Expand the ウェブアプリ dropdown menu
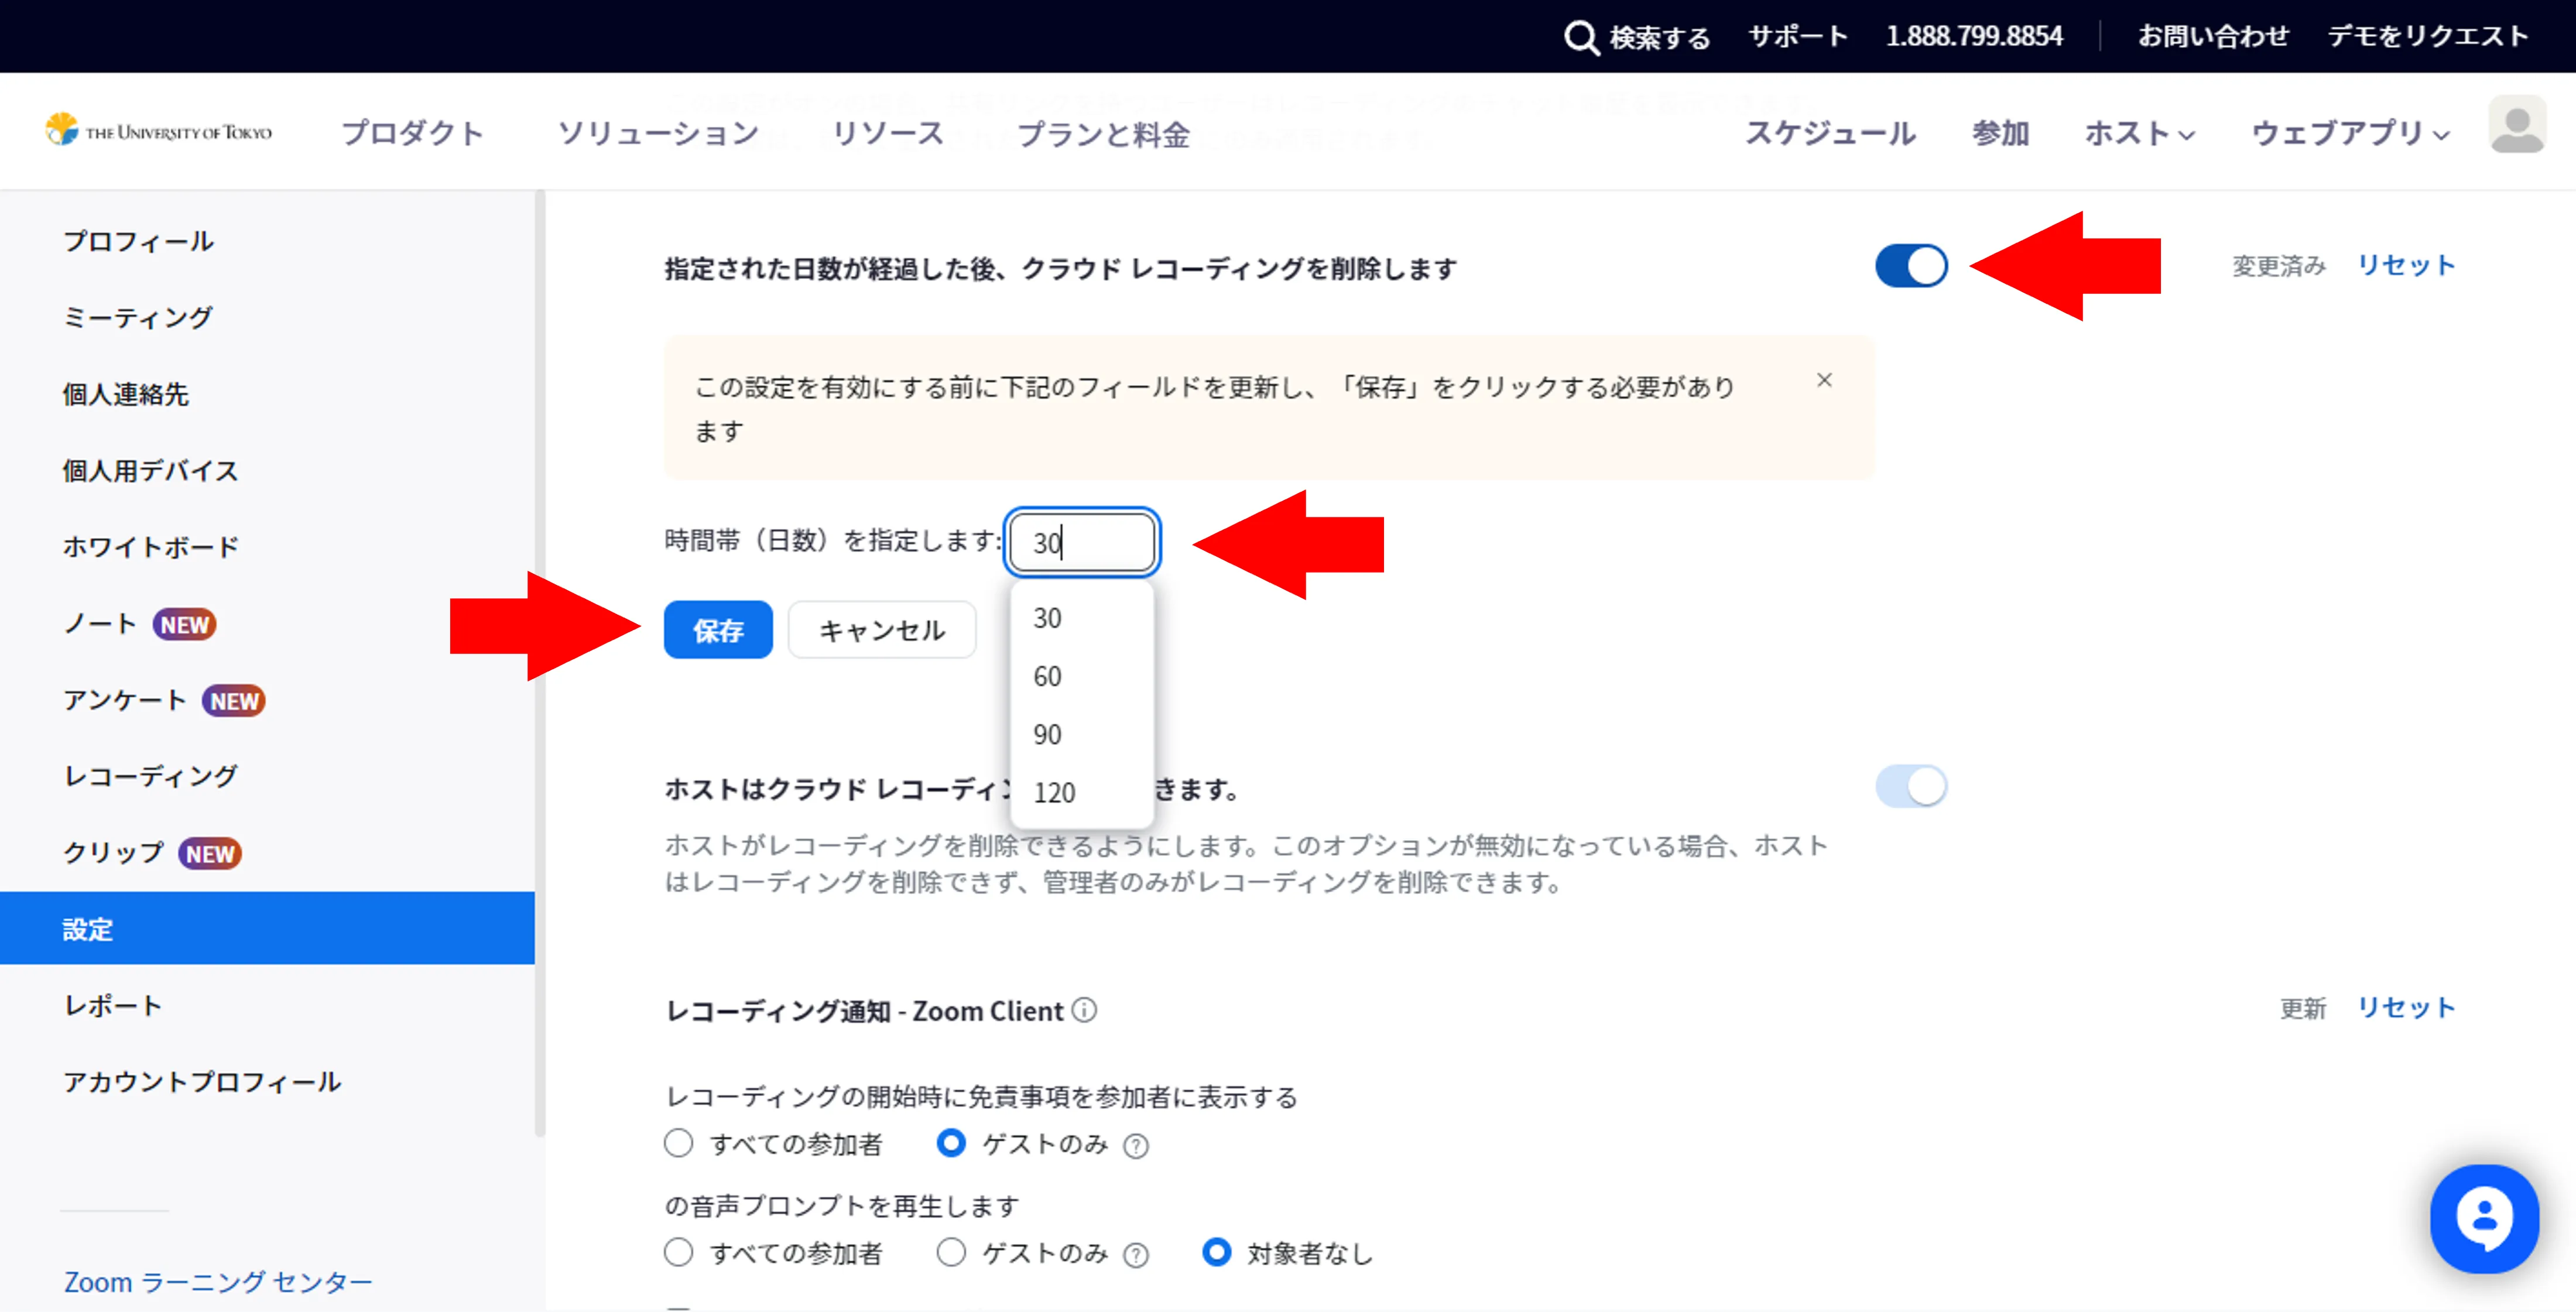The width and height of the screenshot is (2576, 1312). pos(2349,133)
